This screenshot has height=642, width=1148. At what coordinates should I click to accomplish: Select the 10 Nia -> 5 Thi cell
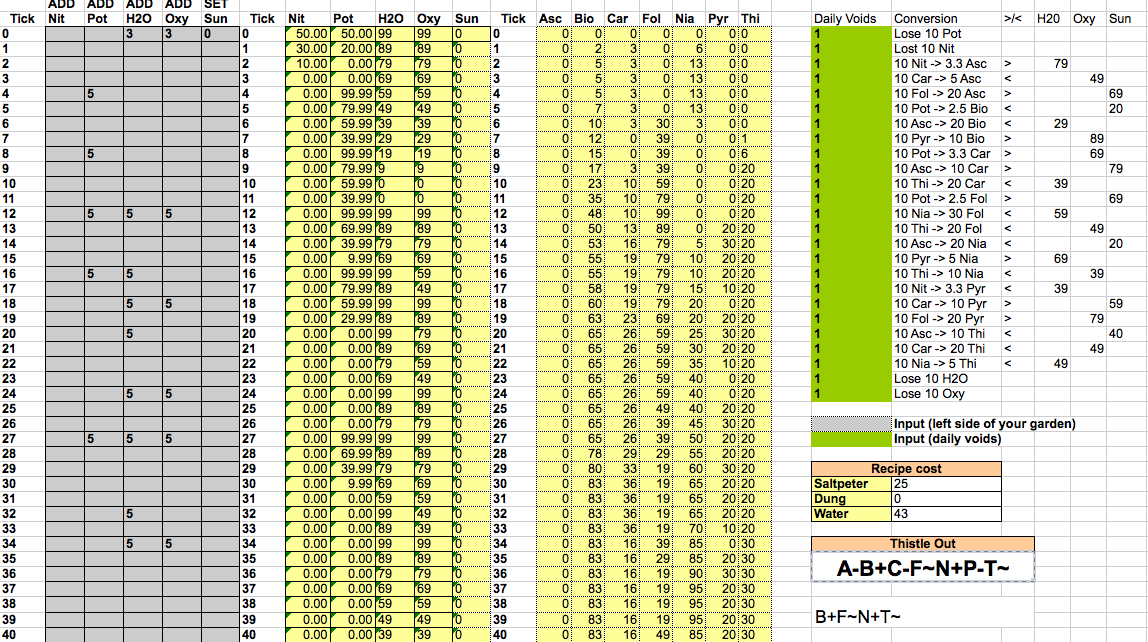(946, 364)
